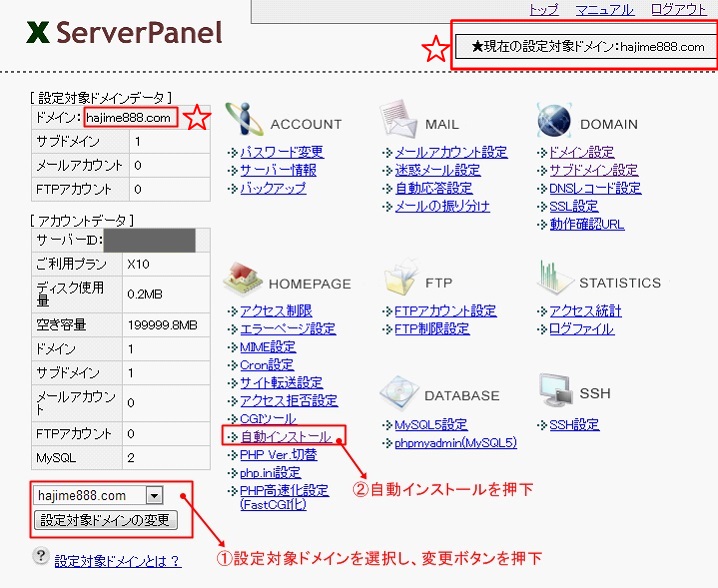This screenshot has width=718, height=588.
Task: Open MIME設定 link
Action: click(x=268, y=347)
